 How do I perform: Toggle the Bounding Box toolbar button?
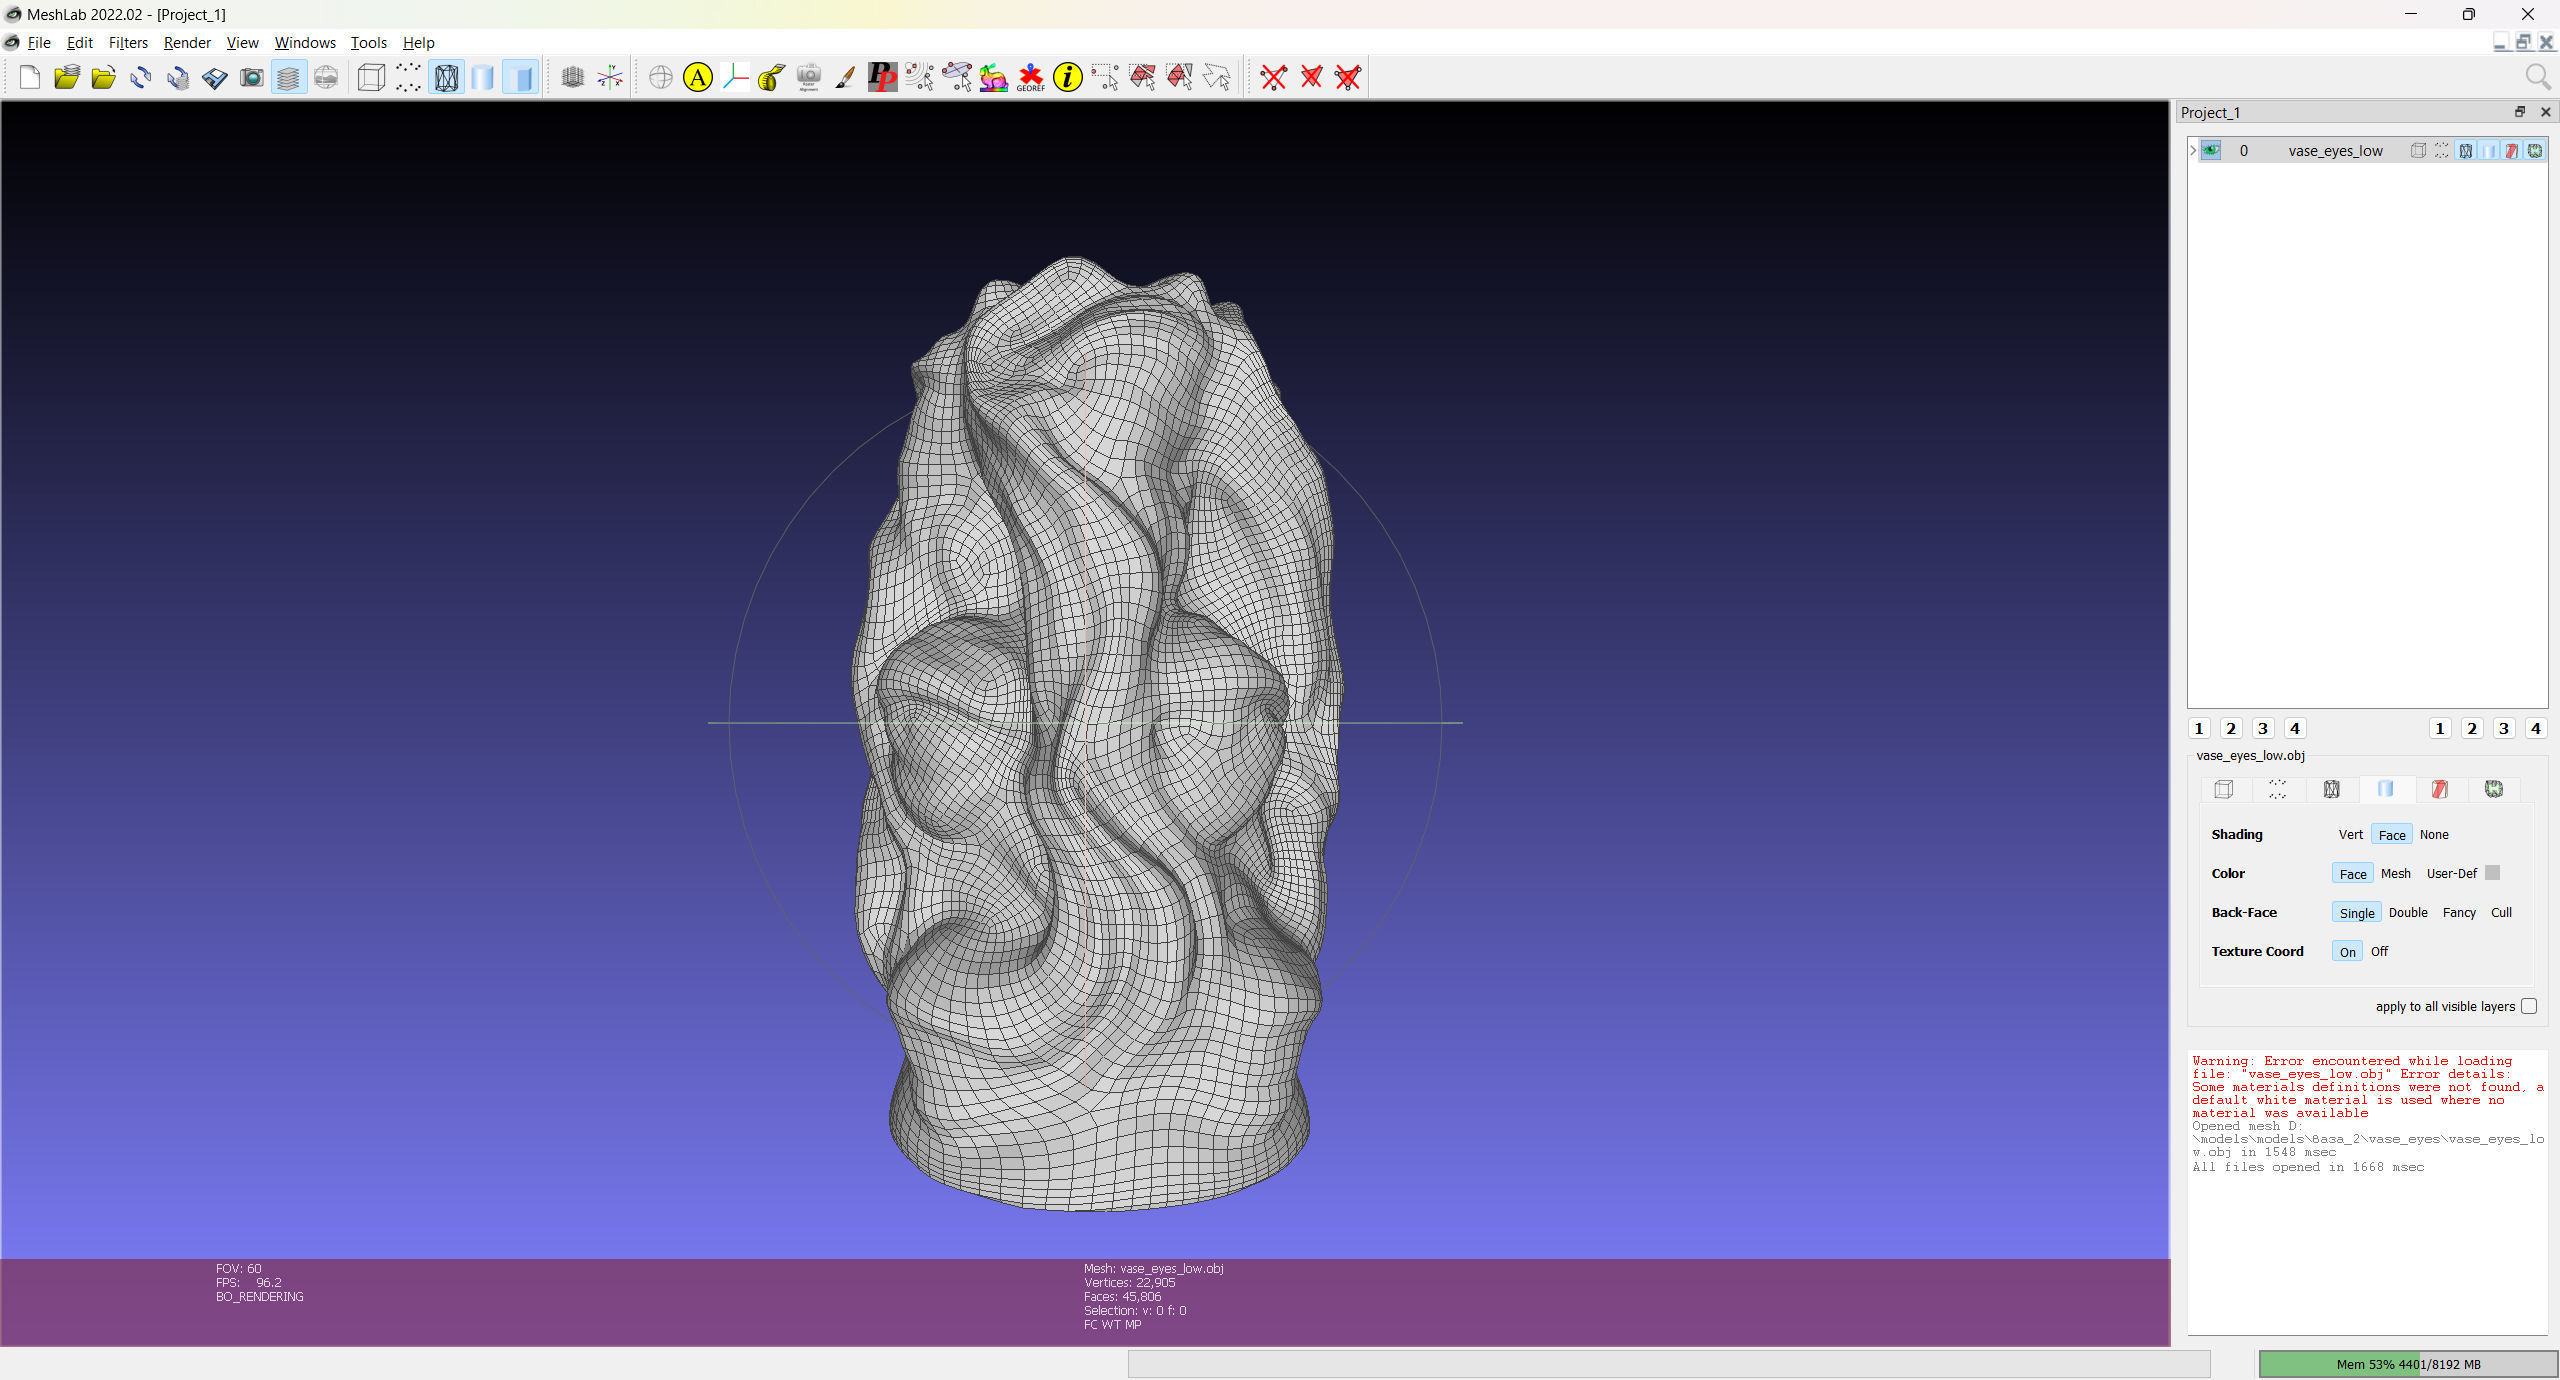(x=371, y=77)
